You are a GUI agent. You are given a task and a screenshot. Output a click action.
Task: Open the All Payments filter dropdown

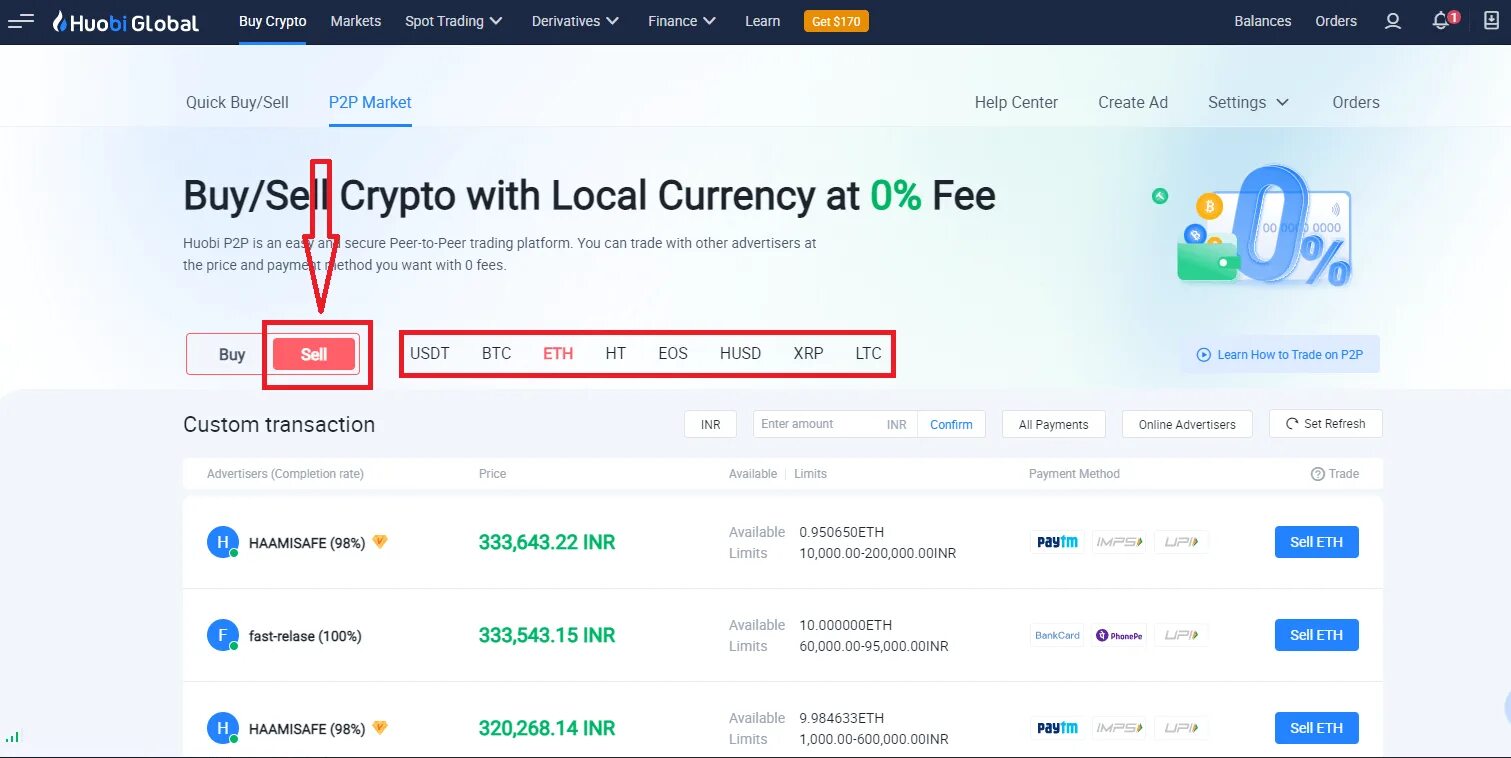tap(1053, 424)
